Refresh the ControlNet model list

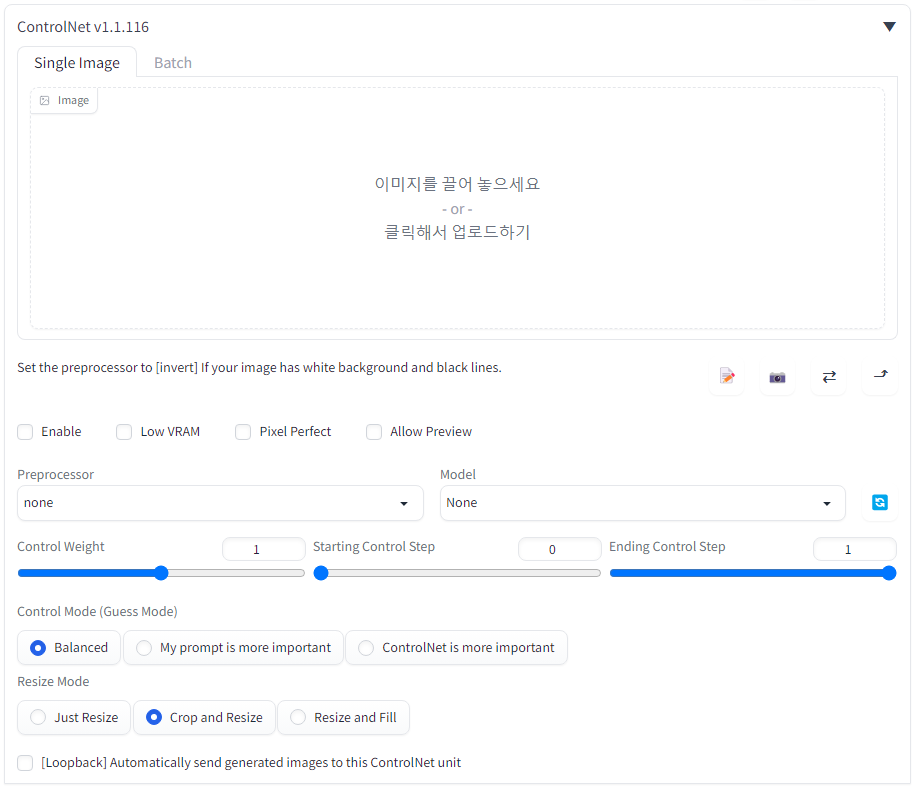pos(879,502)
